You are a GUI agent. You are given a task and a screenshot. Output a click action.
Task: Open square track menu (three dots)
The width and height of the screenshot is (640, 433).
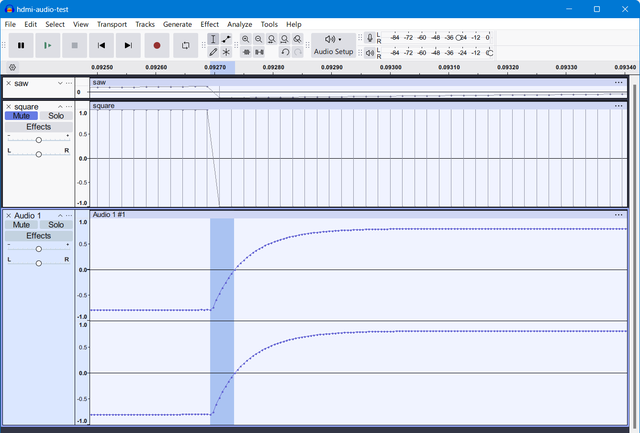point(69,107)
